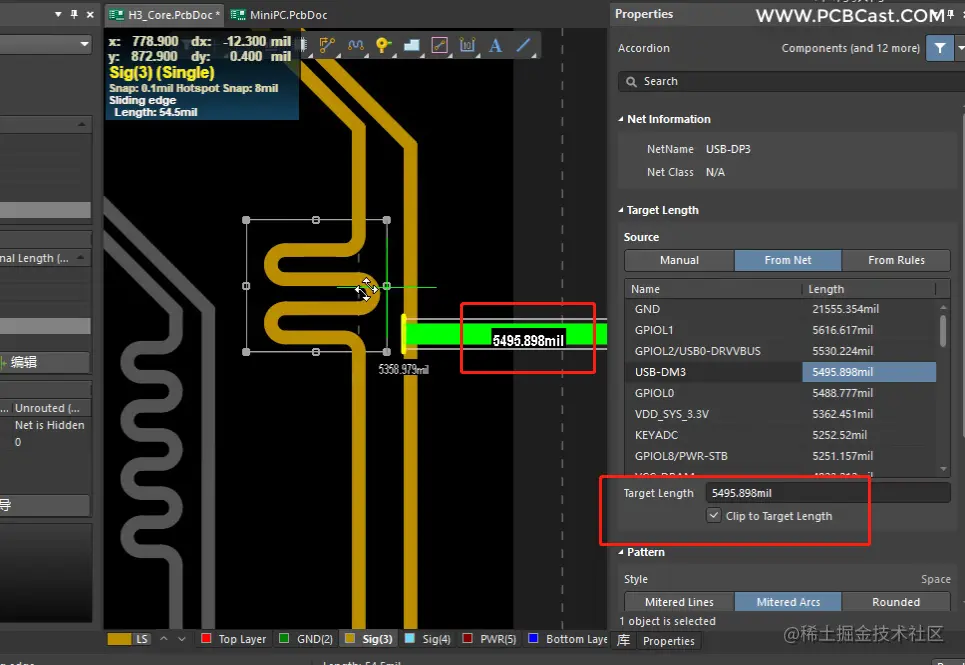Select the place text string tool
The height and width of the screenshot is (665, 965).
pyautogui.click(x=495, y=45)
